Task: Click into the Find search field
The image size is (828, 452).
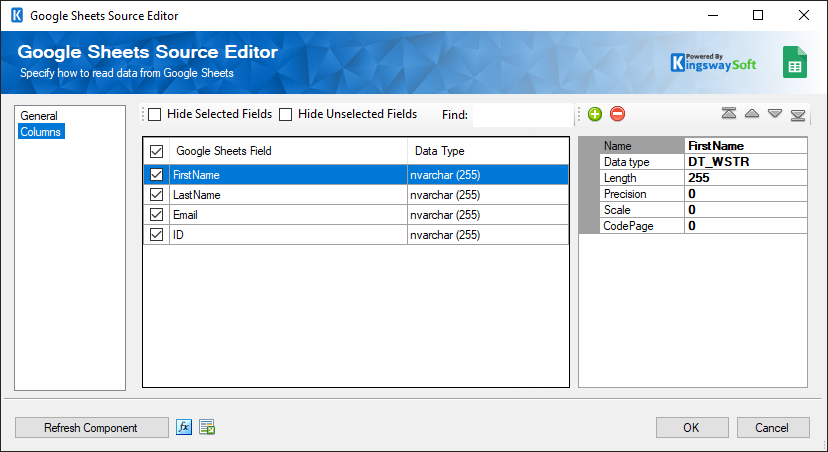Action: click(x=522, y=115)
